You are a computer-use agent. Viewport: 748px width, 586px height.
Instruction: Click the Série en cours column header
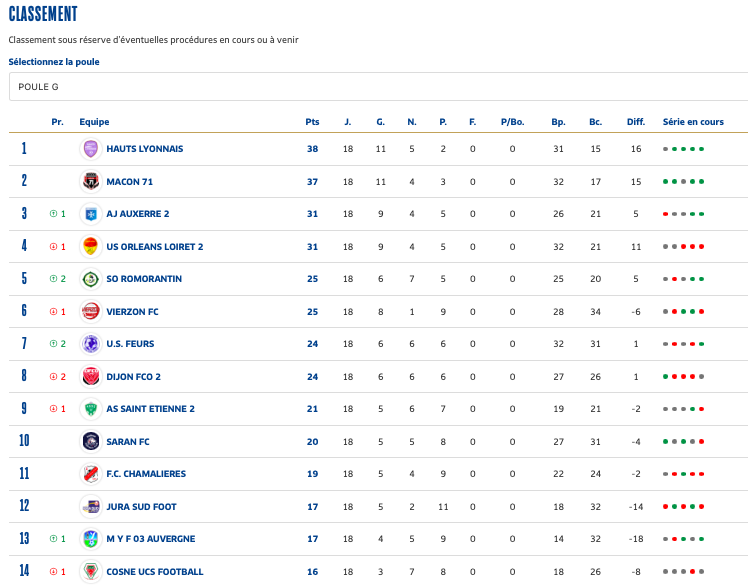pyautogui.click(x=692, y=122)
